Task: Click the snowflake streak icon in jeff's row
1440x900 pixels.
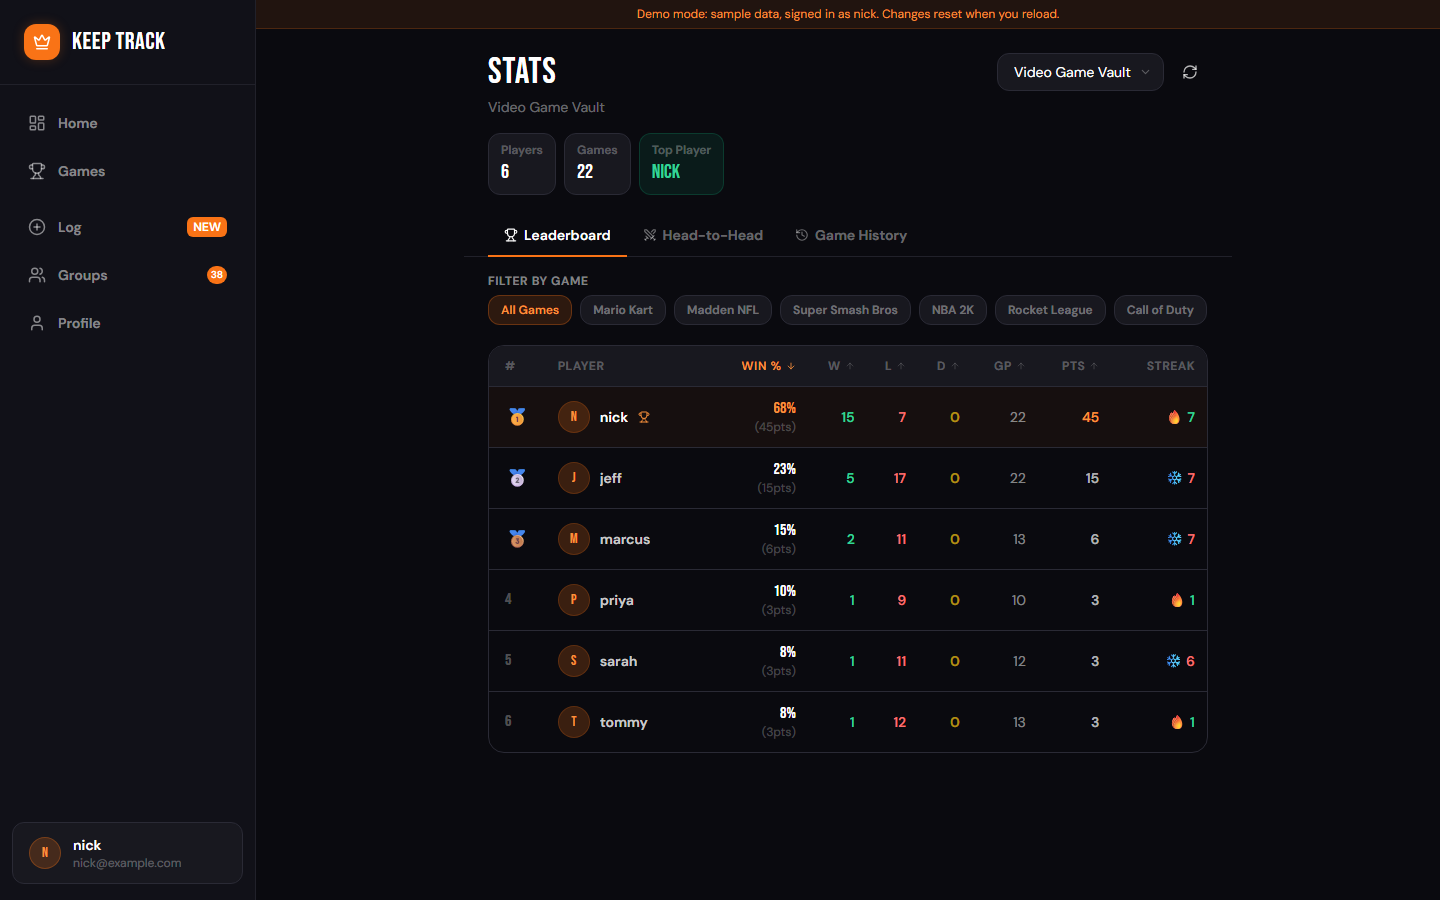Action: click(1175, 478)
